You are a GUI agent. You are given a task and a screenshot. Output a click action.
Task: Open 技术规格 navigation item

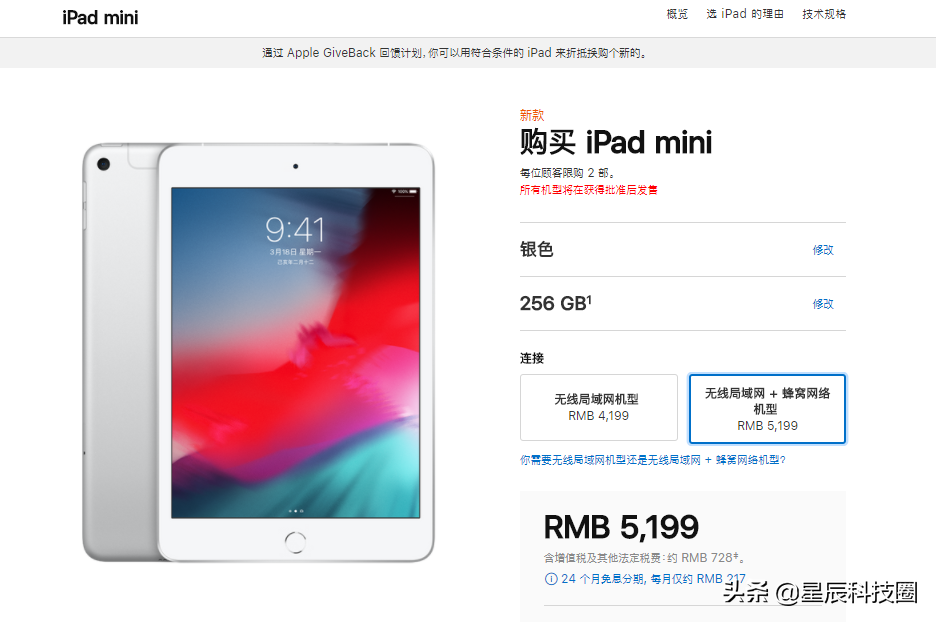pos(824,14)
